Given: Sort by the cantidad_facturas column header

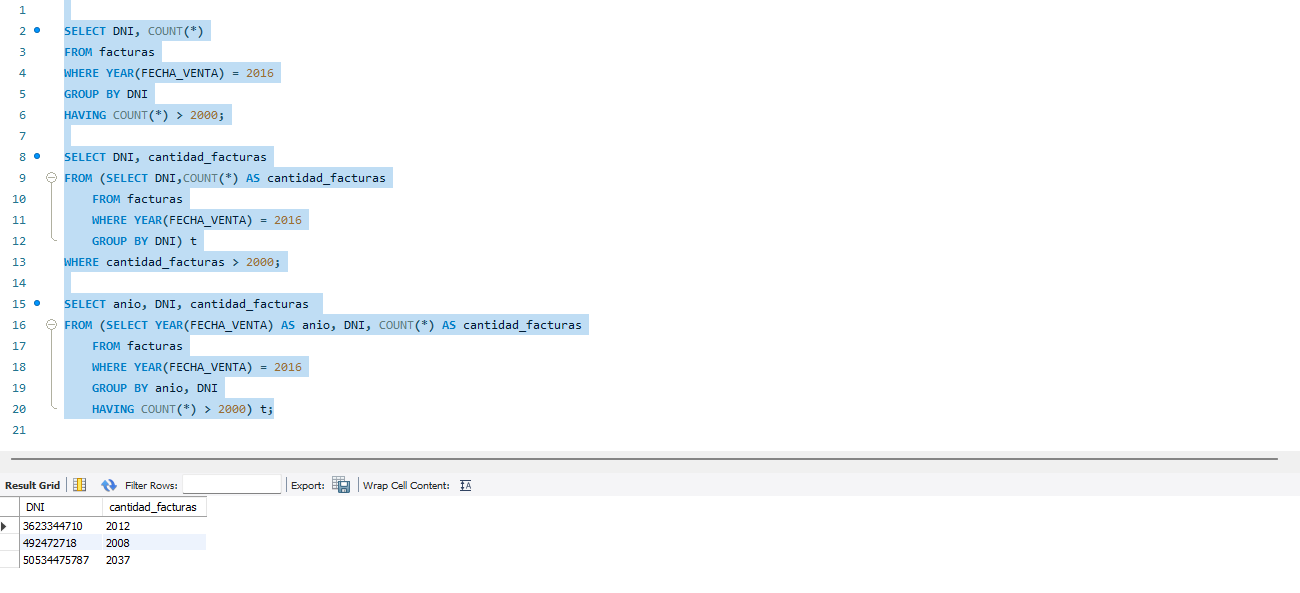Looking at the screenshot, I should pyautogui.click(x=154, y=507).
